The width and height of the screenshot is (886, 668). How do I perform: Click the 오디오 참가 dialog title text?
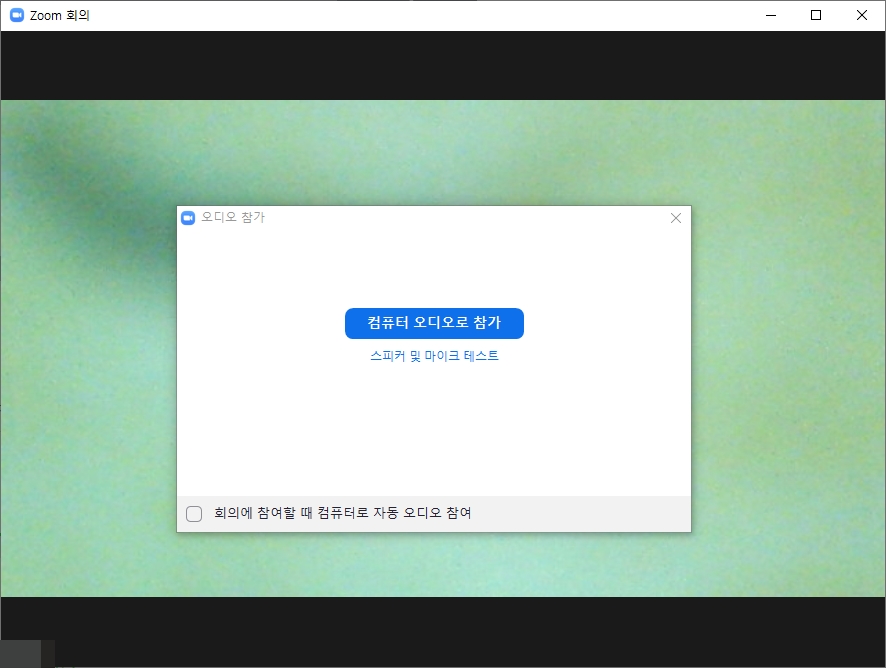233,218
